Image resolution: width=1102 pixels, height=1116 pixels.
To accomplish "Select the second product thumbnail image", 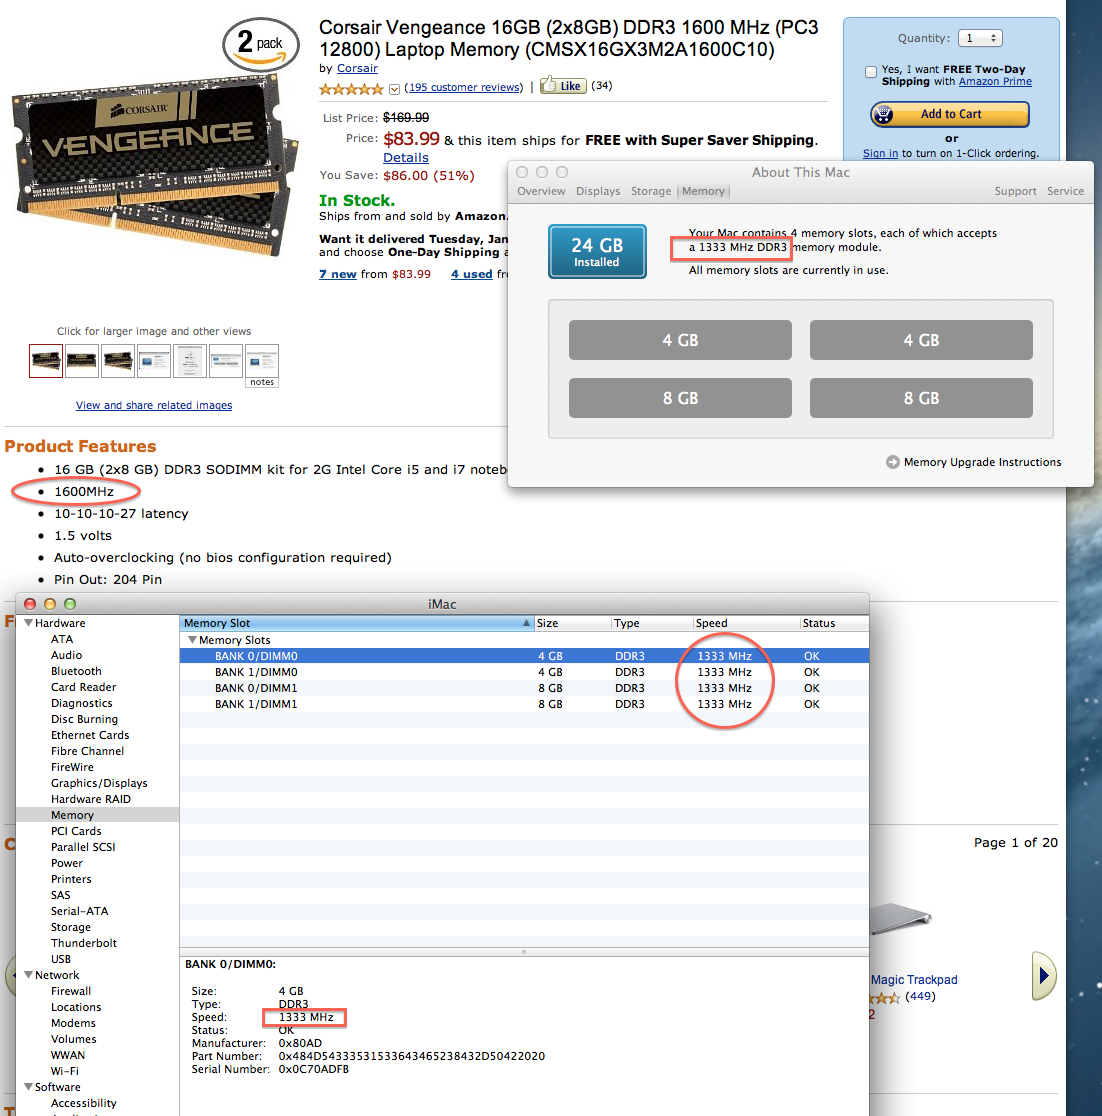I will (x=82, y=361).
